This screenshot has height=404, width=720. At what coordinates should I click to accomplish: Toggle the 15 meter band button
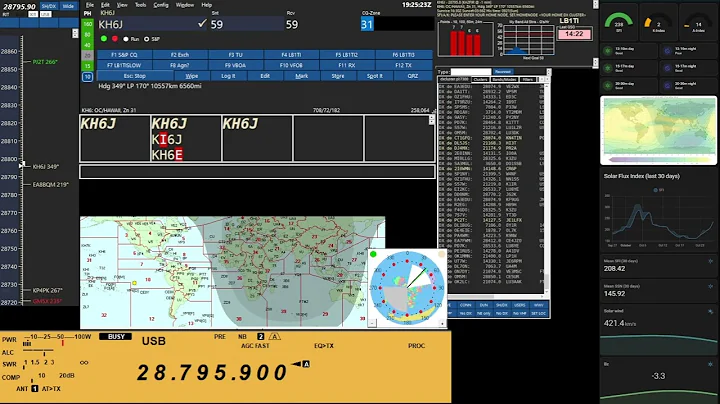pos(87,66)
